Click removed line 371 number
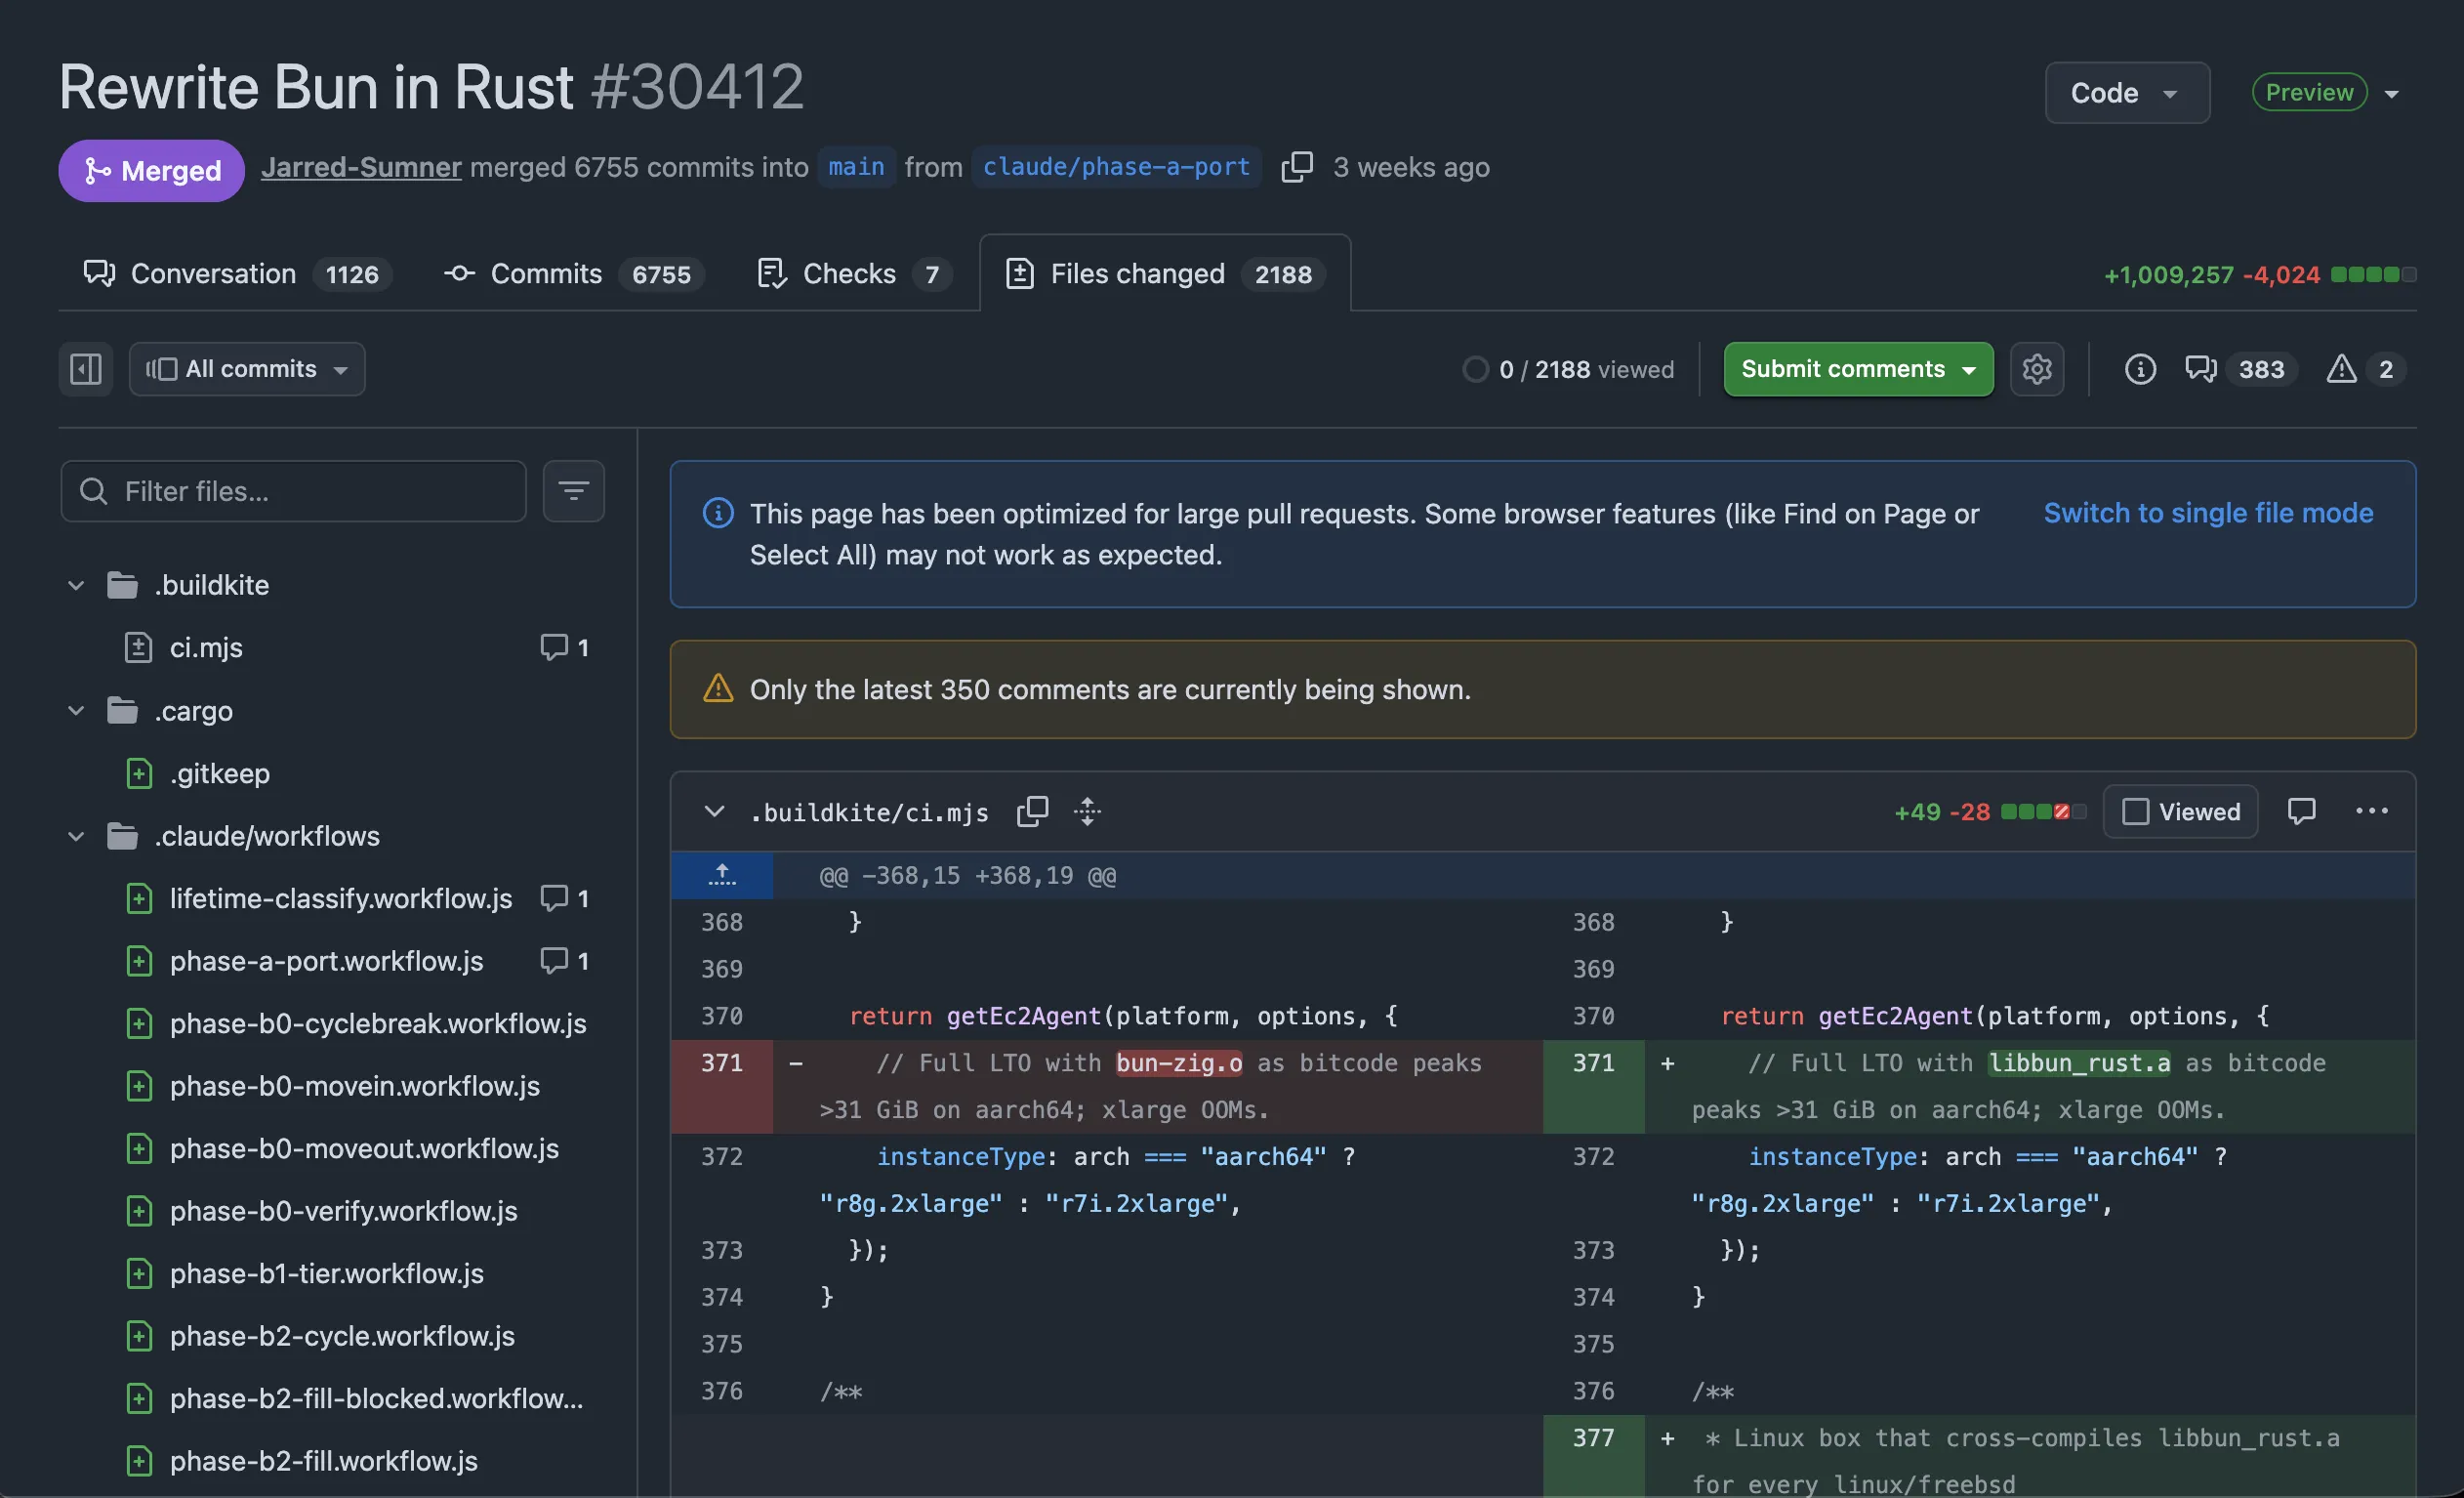This screenshot has height=1498, width=2464. [x=722, y=1063]
